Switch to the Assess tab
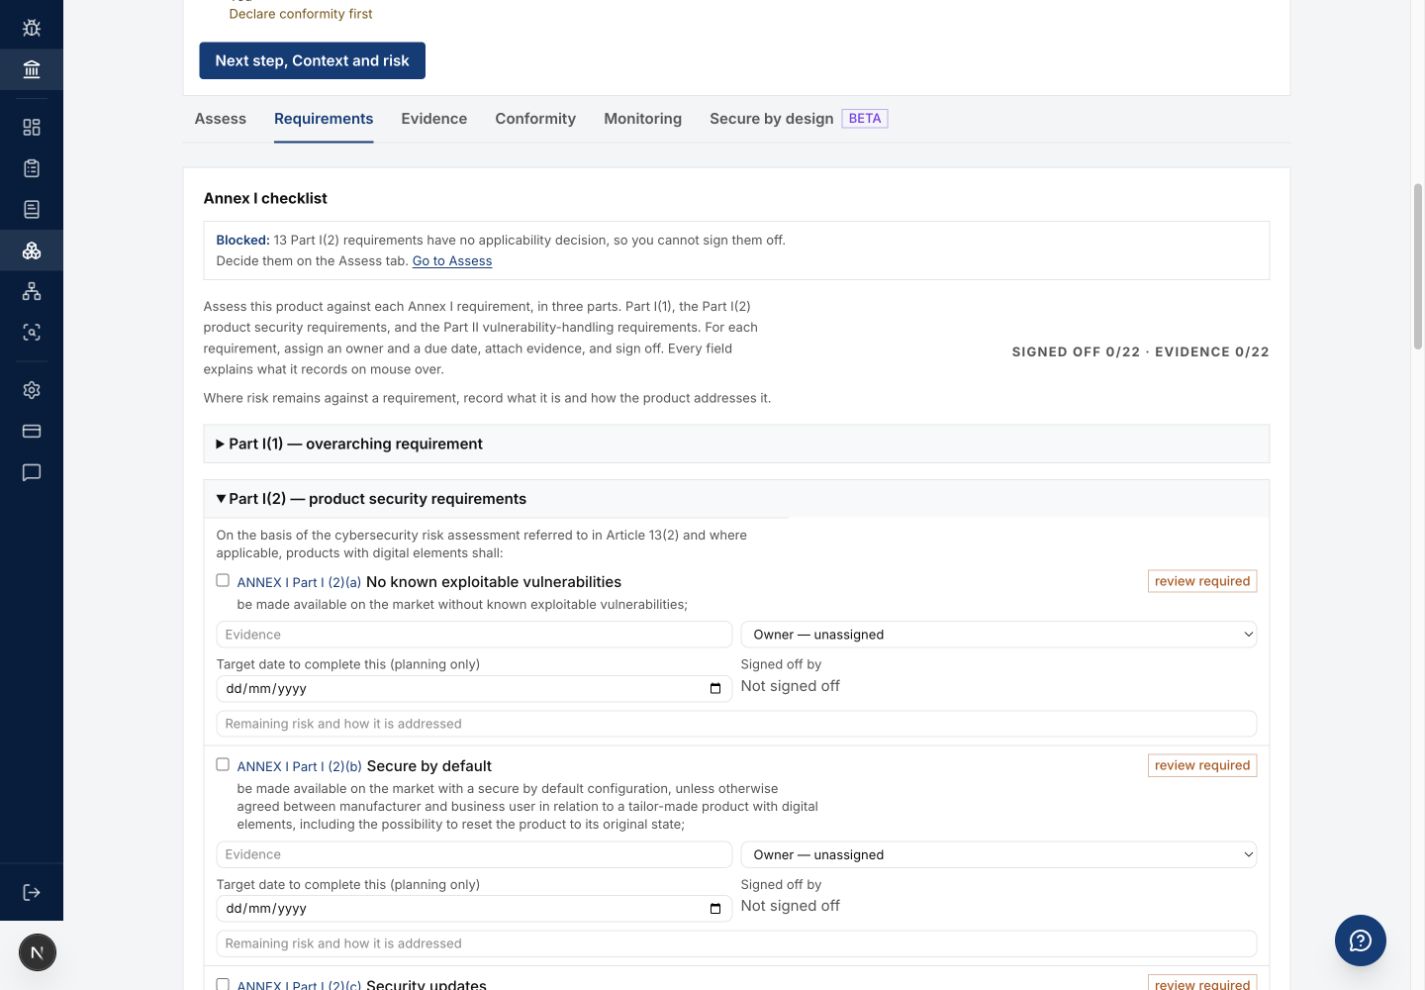The height and width of the screenshot is (990, 1425). coord(220,118)
